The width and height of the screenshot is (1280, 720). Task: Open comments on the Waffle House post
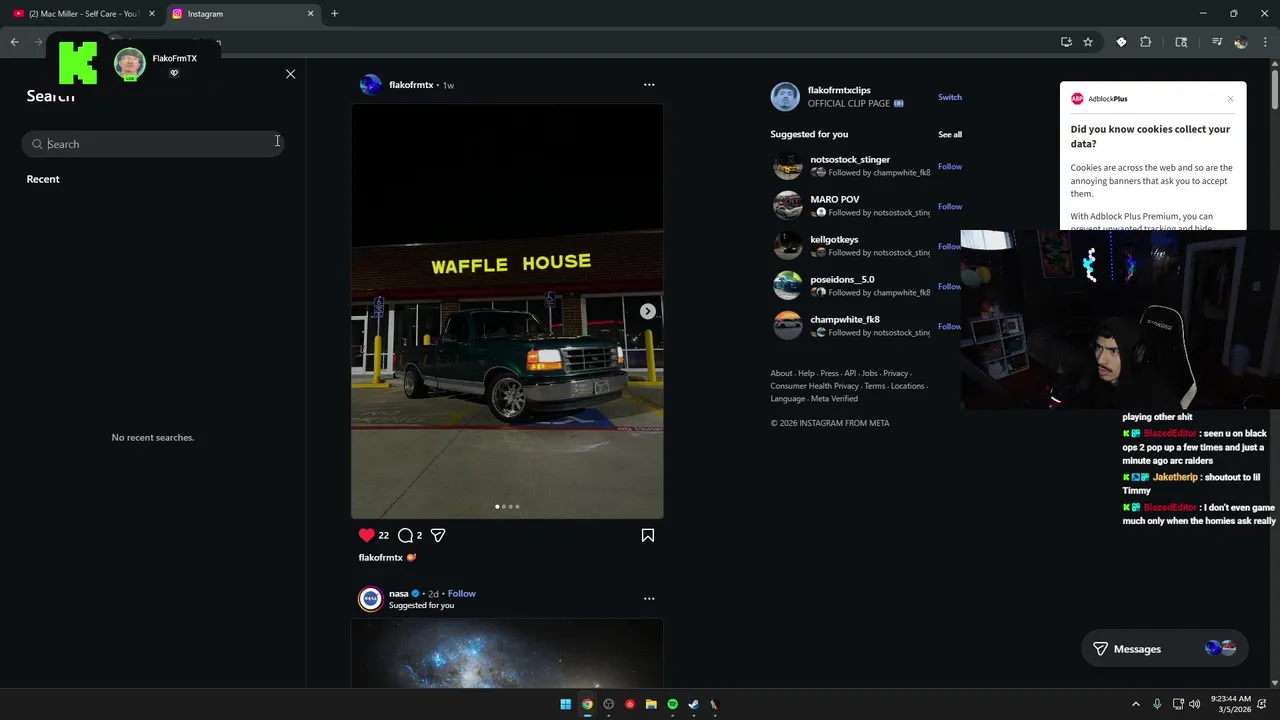point(405,535)
